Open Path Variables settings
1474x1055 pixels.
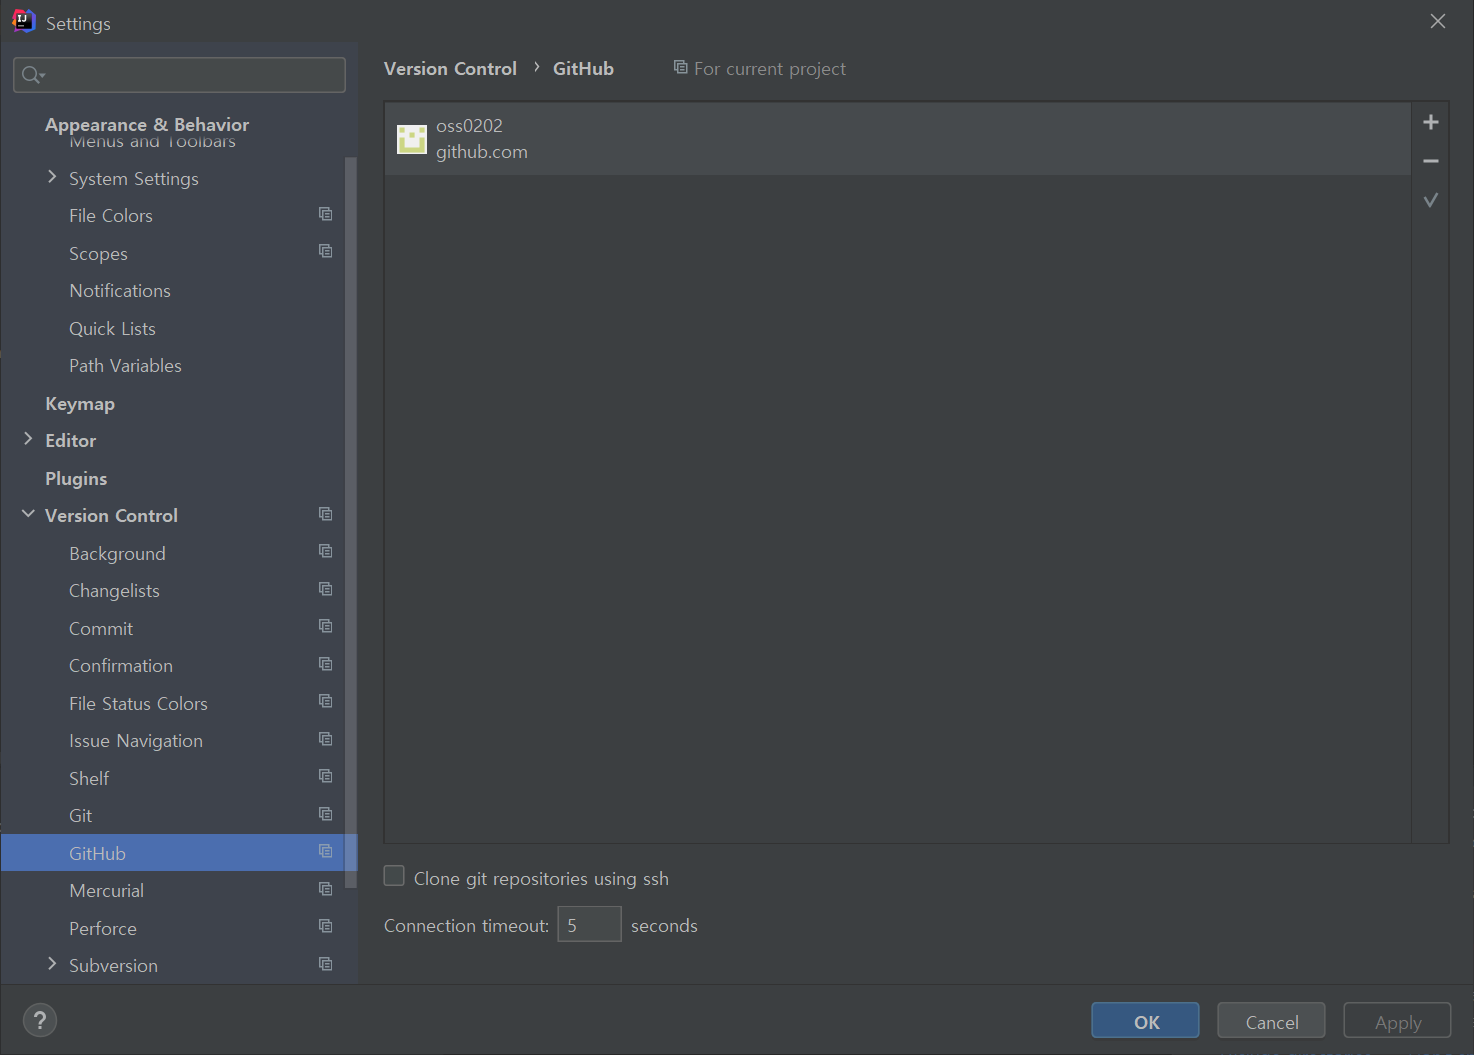(x=125, y=366)
